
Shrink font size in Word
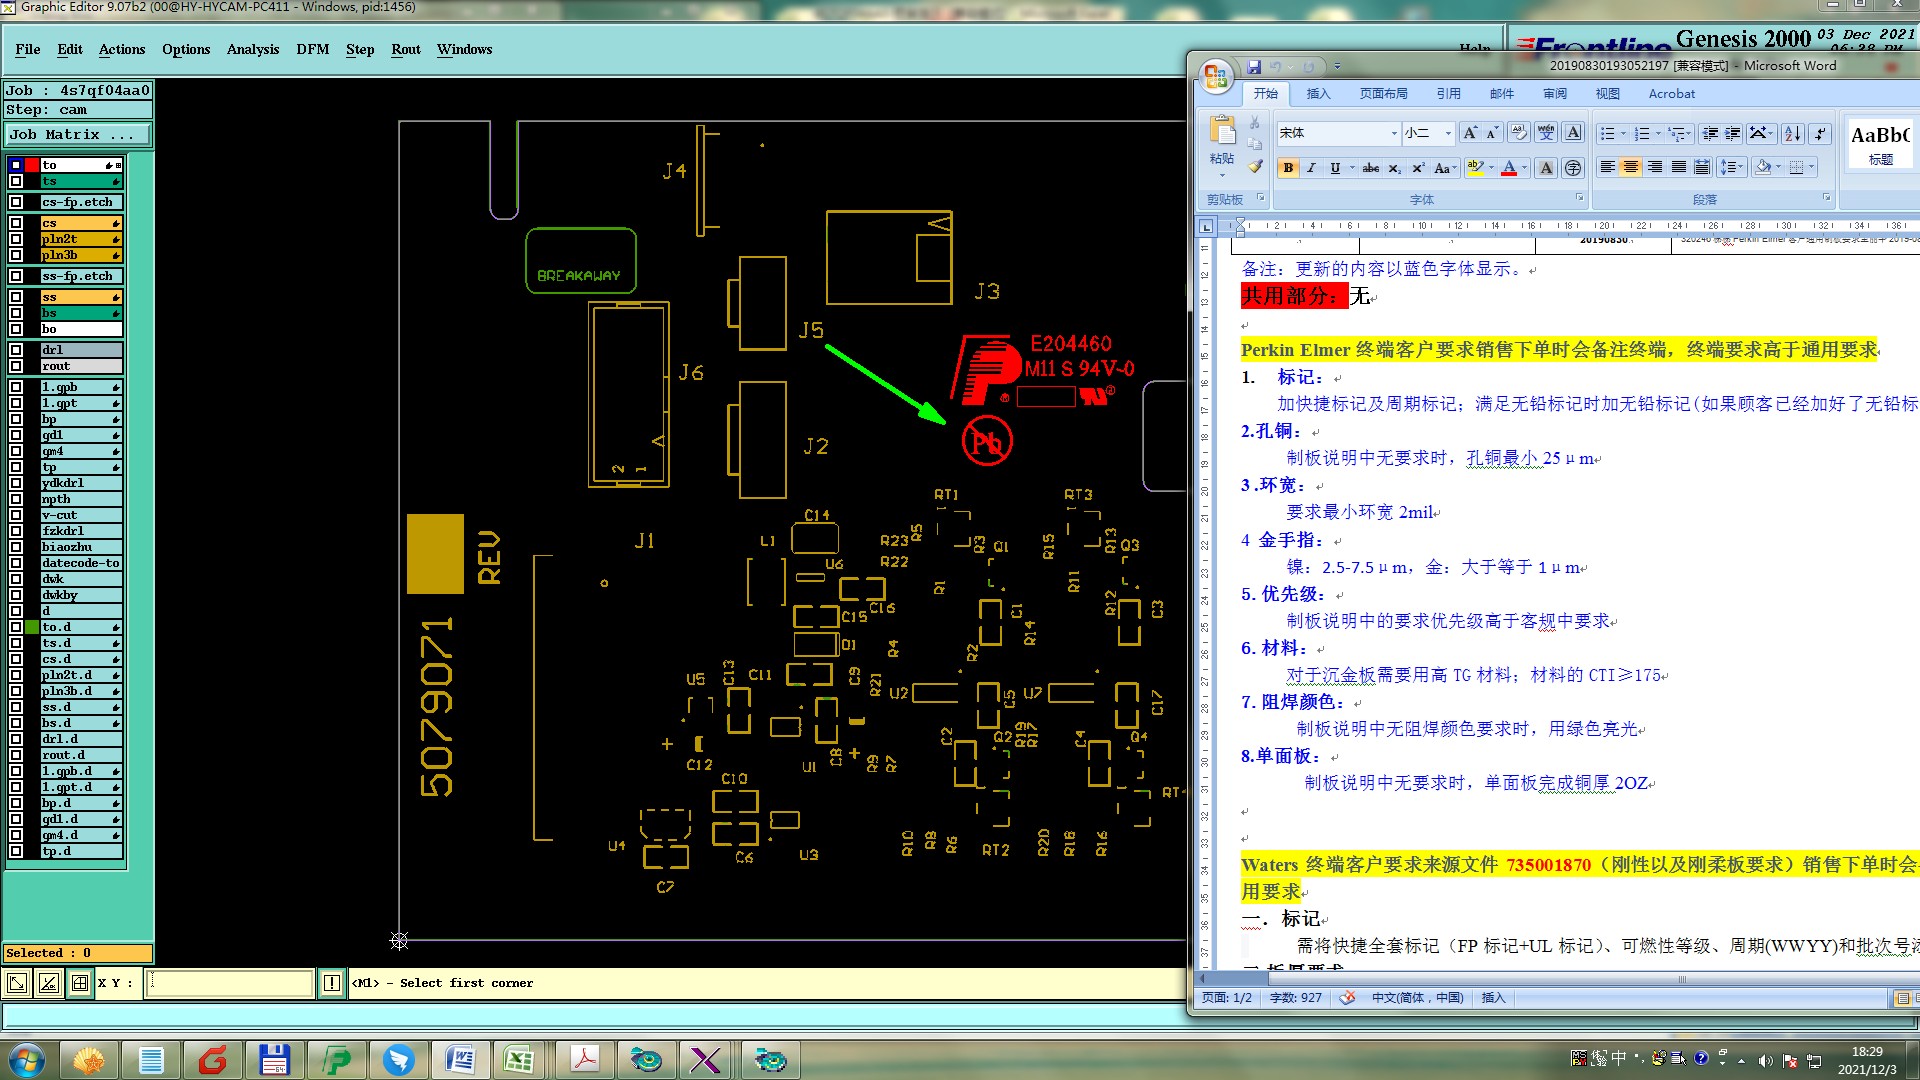[1491, 133]
